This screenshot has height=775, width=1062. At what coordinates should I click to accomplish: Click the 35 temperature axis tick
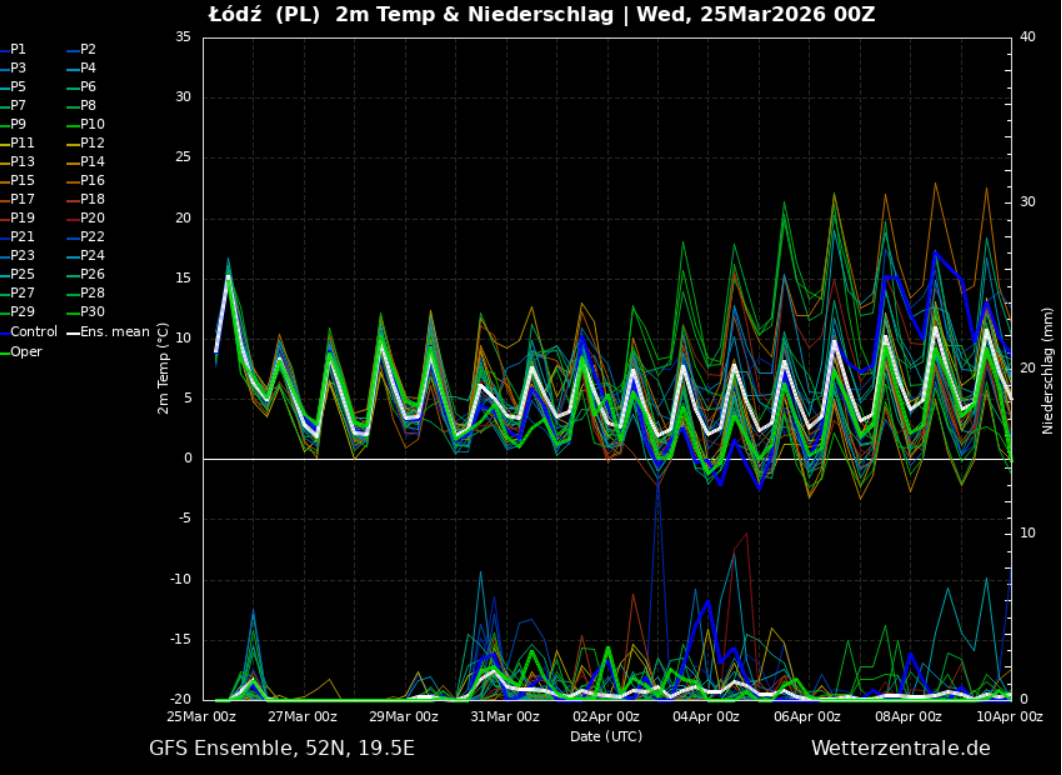point(183,36)
